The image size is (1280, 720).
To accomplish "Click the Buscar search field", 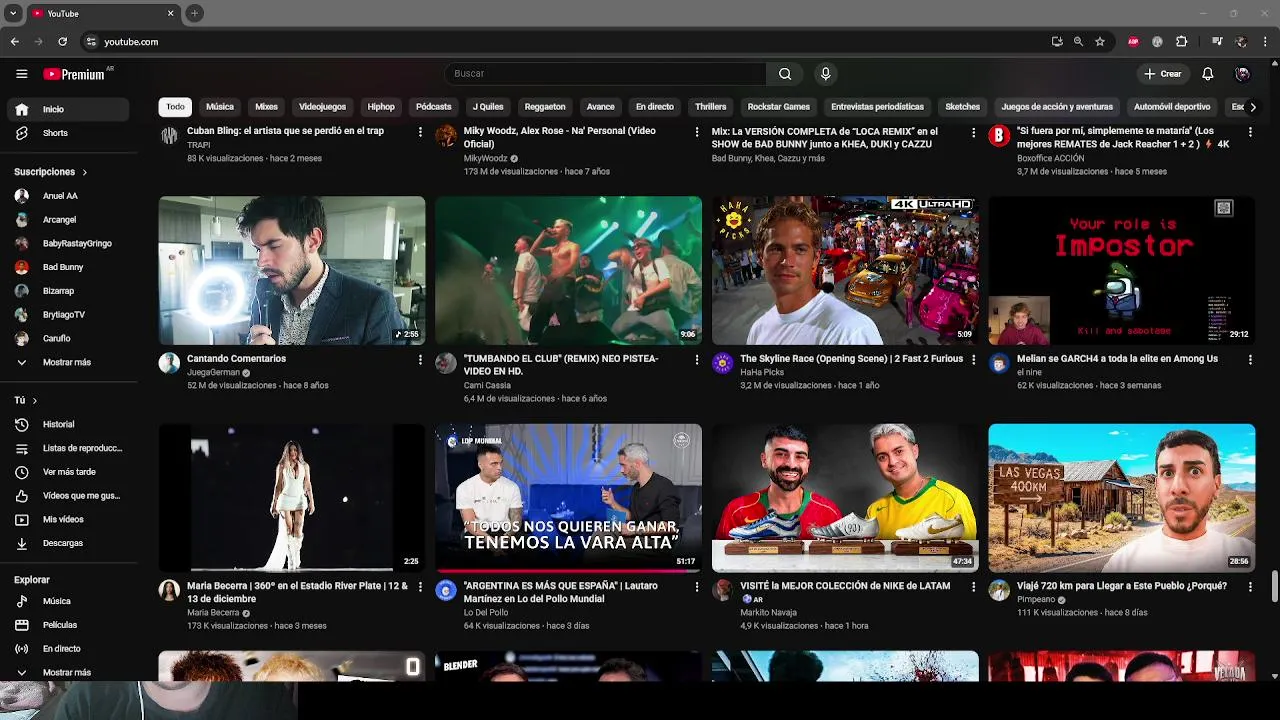I will (x=605, y=73).
